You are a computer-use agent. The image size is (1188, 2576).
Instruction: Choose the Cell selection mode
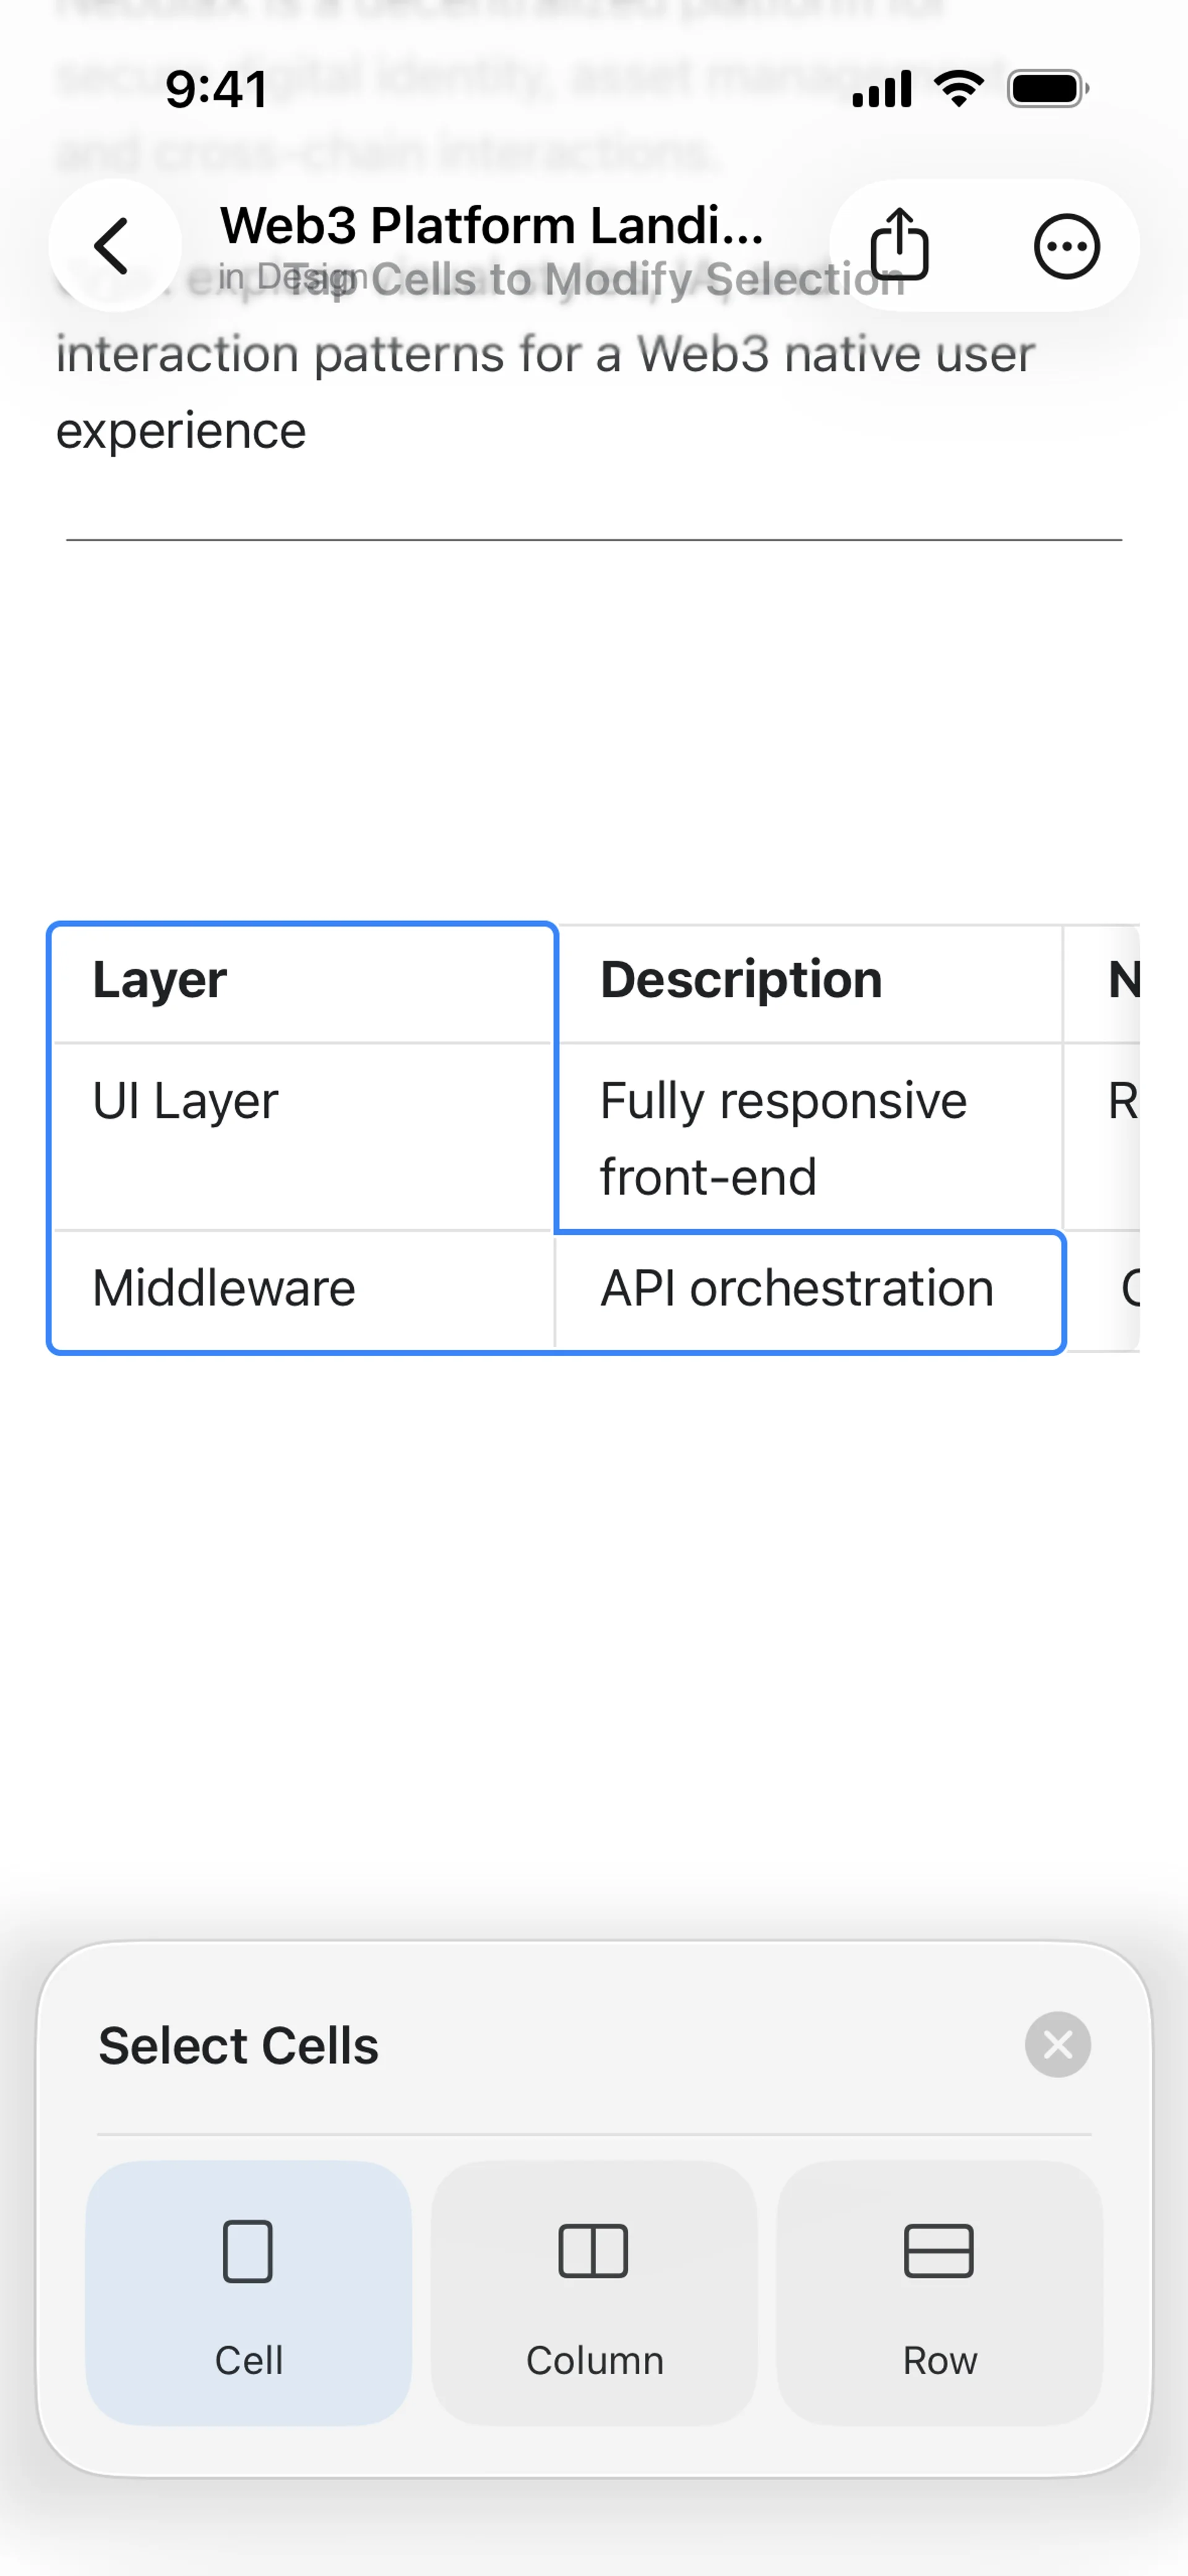point(248,2292)
